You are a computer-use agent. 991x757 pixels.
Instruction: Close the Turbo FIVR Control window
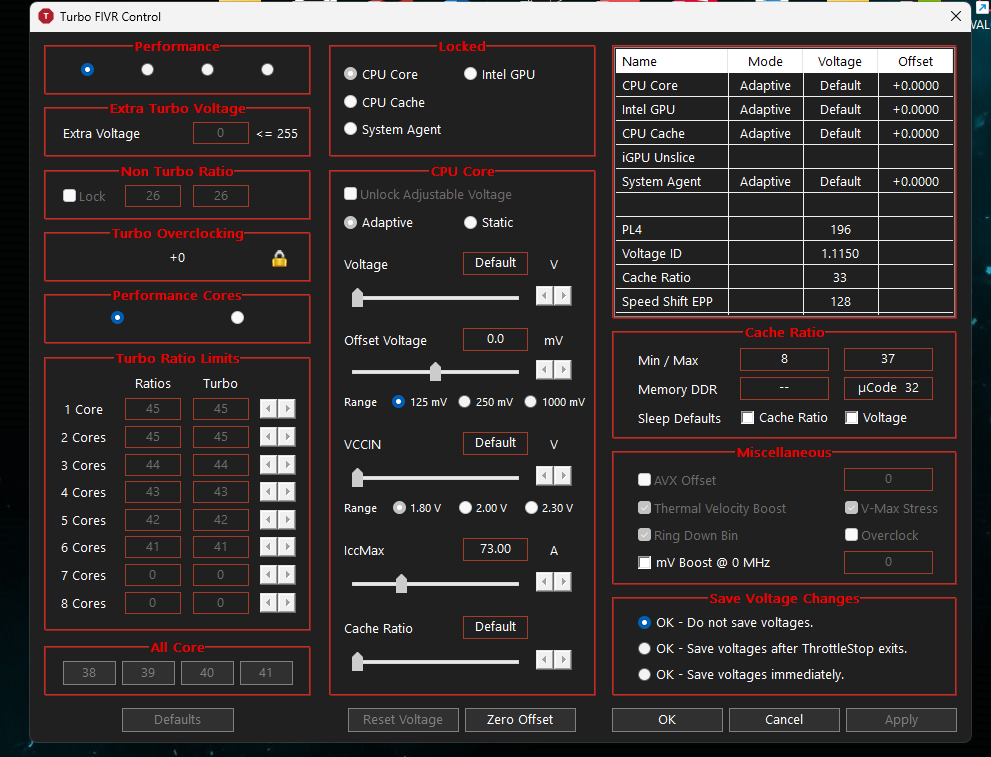click(956, 16)
